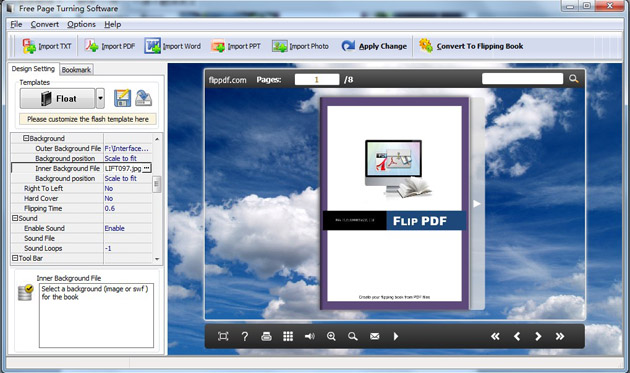The image size is (630, 373).
Task: Click the Apply Change button
Action: tap(374, 46)
